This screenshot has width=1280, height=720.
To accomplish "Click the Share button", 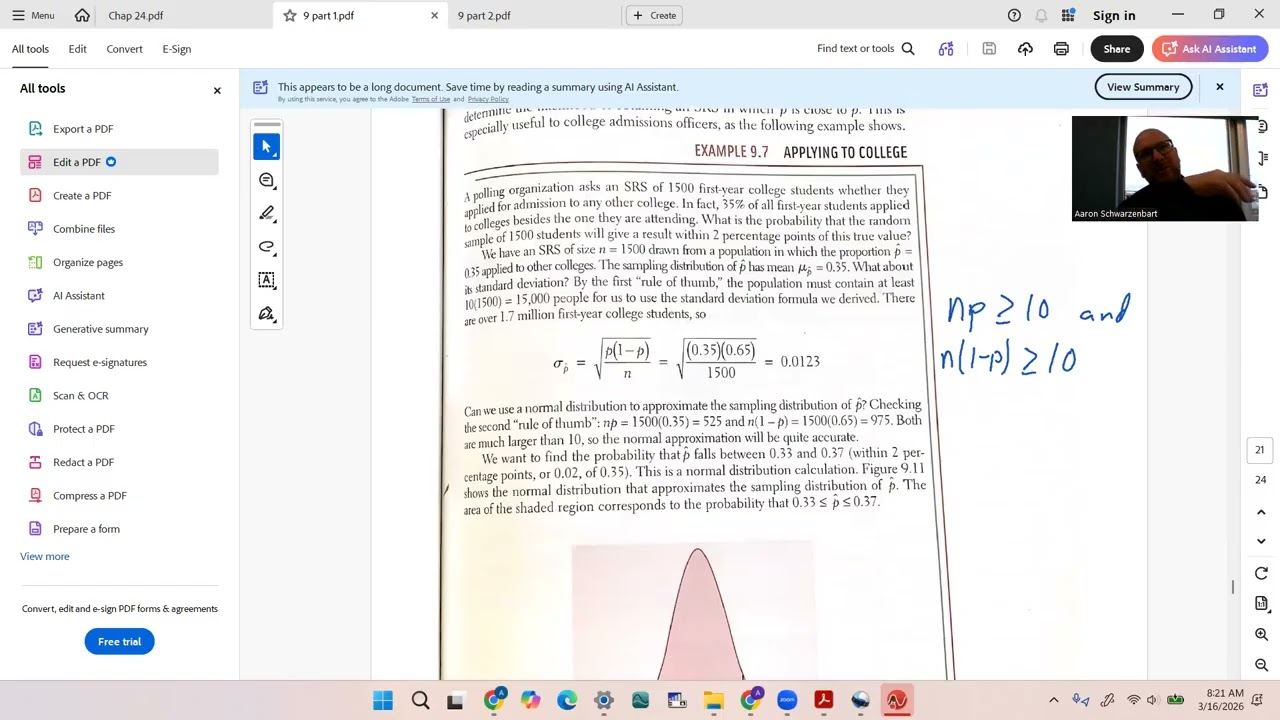I will [x=1117, y=49].
